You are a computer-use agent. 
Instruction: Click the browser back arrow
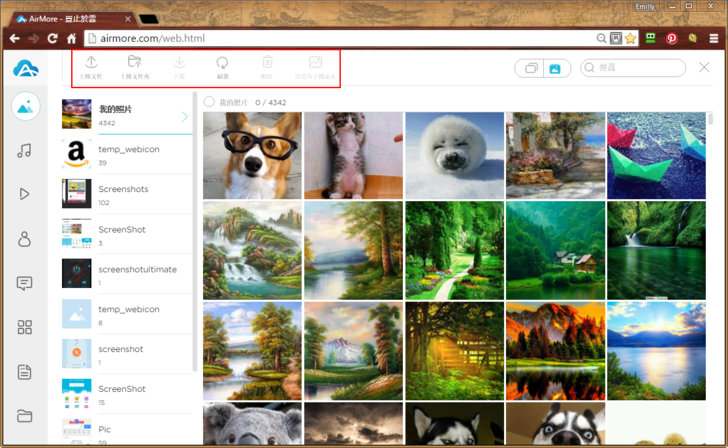coord(14,39)
